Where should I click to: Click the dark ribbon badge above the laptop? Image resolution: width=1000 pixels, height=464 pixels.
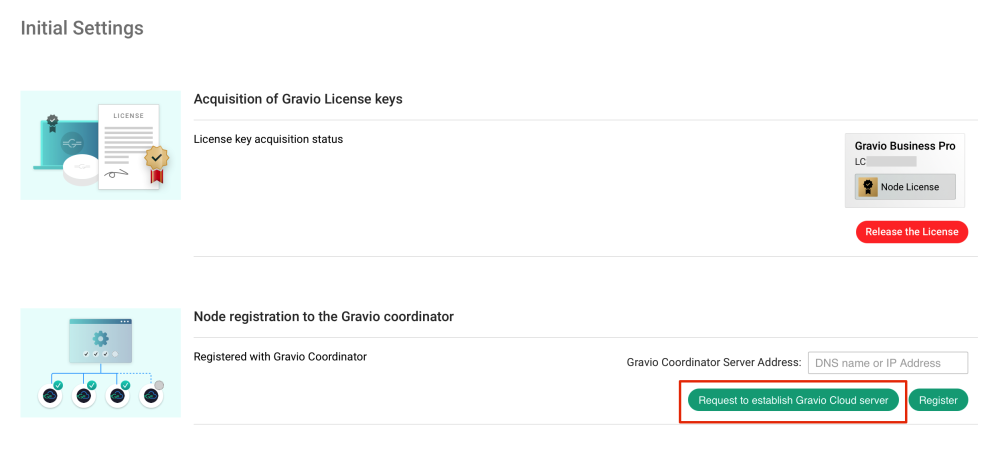coord(52,120)
